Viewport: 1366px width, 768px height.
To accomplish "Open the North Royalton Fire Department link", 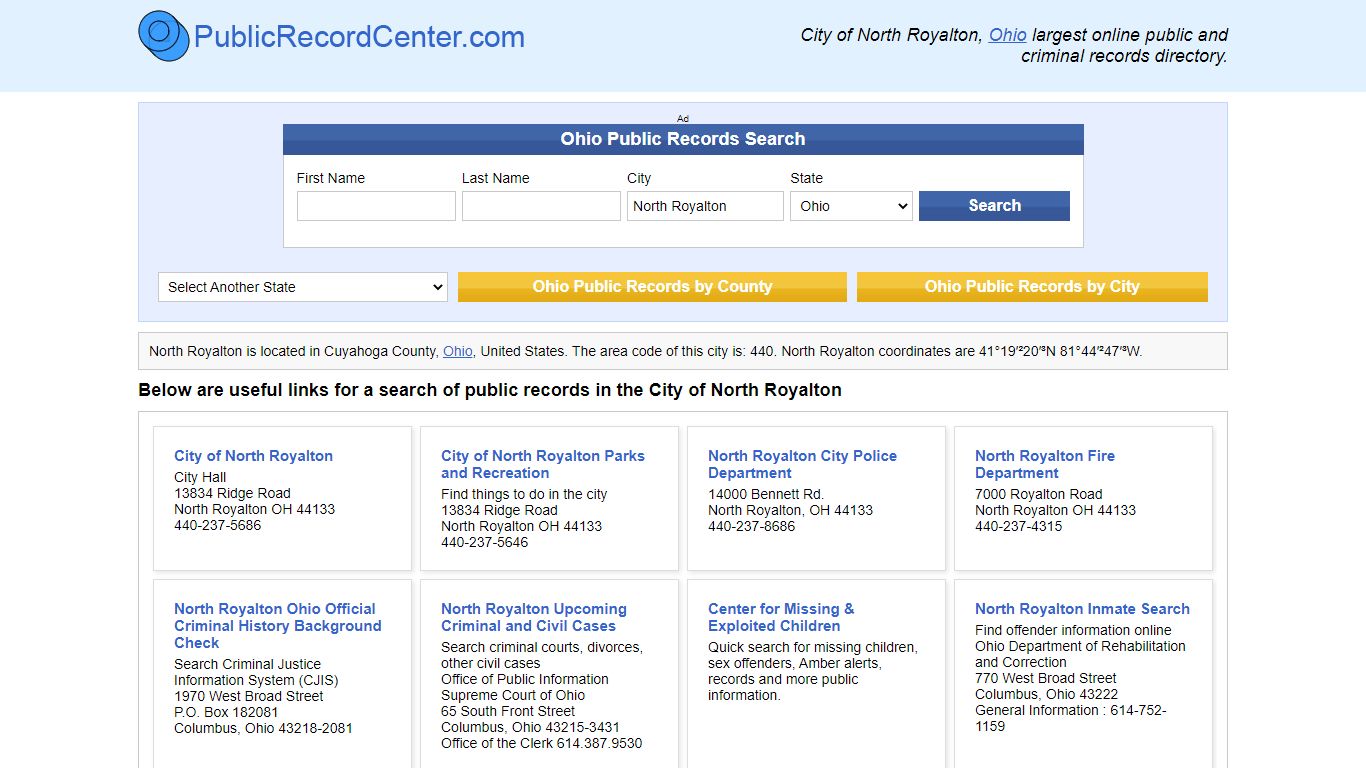I will 1045,464.
